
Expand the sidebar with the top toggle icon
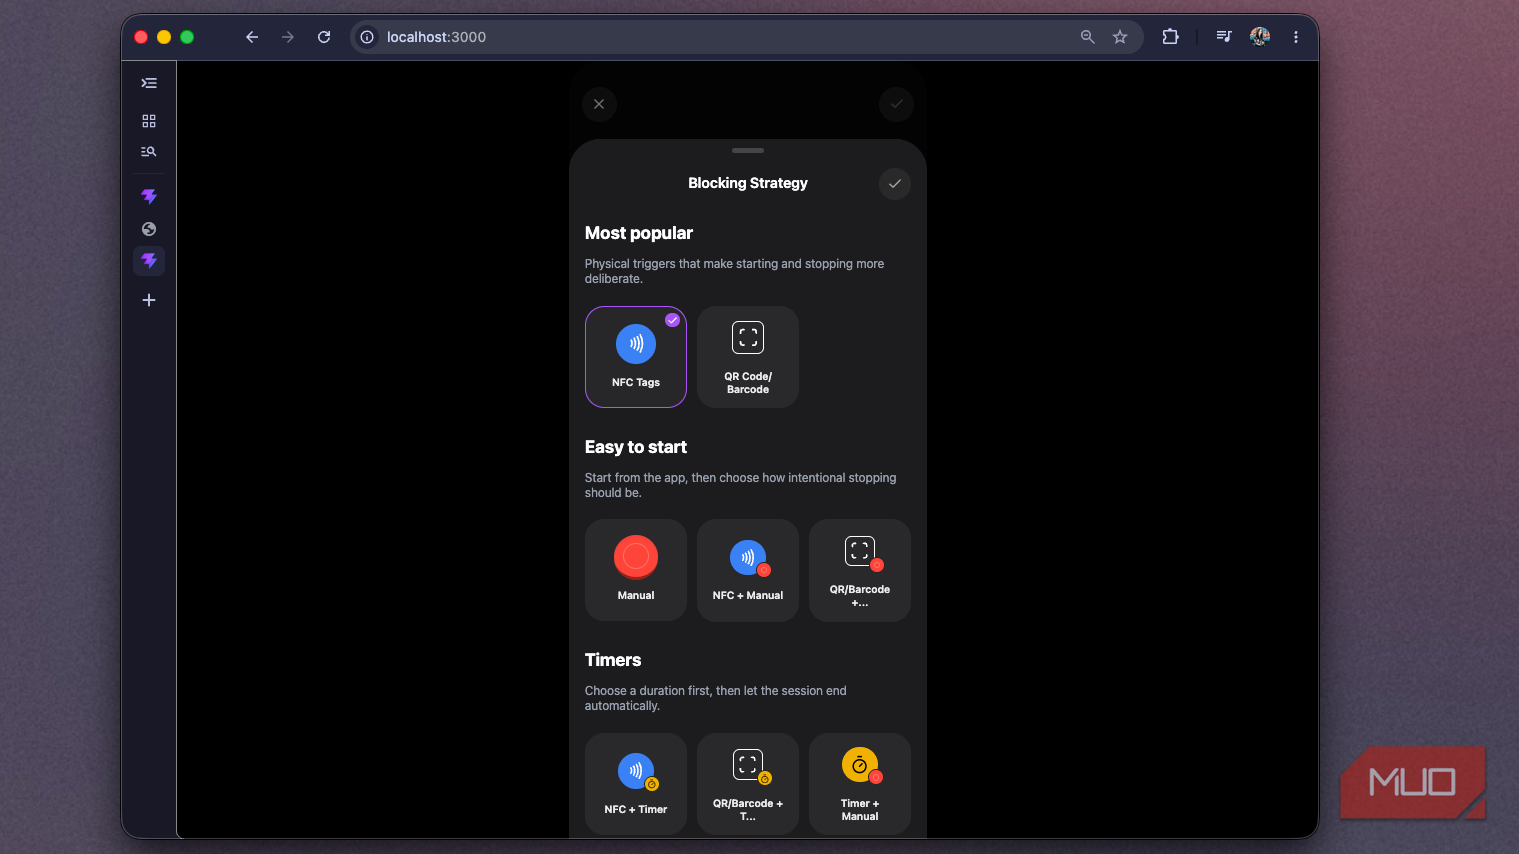click(x=149, y=83)
